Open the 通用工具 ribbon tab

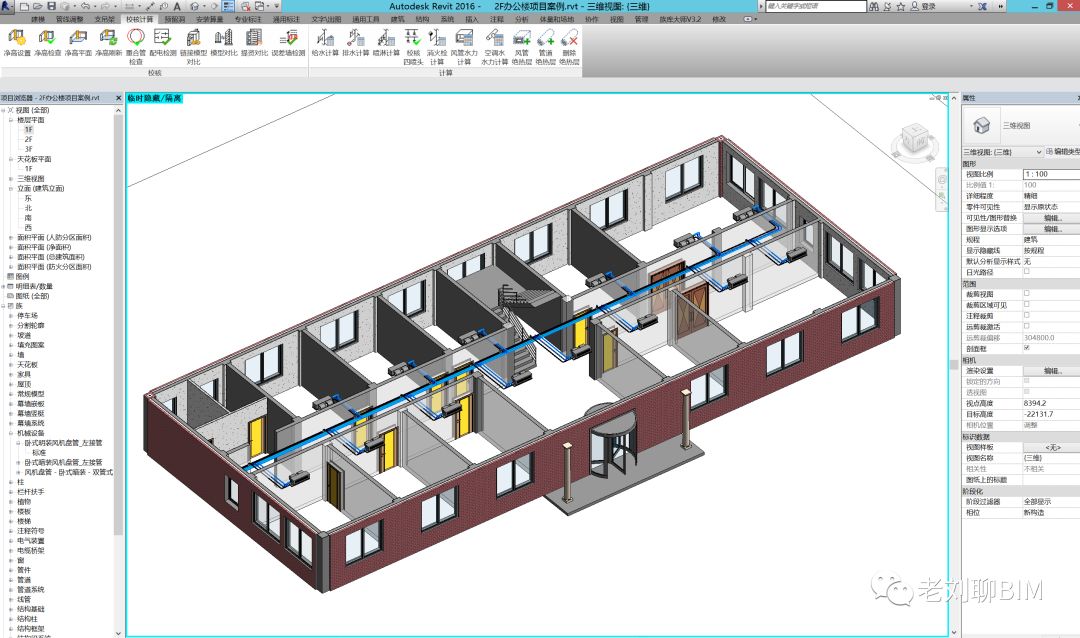click(x=365, y=19)
